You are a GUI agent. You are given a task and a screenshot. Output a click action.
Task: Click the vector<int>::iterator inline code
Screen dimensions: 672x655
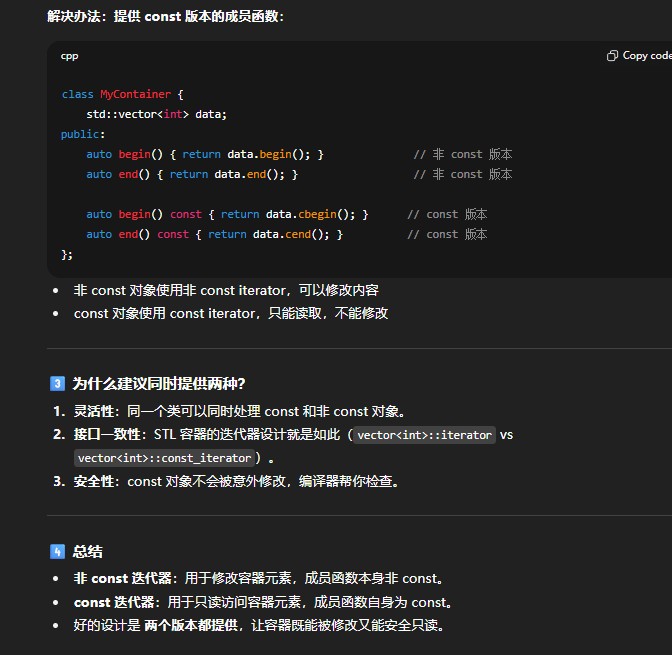(x=425, y=435)
